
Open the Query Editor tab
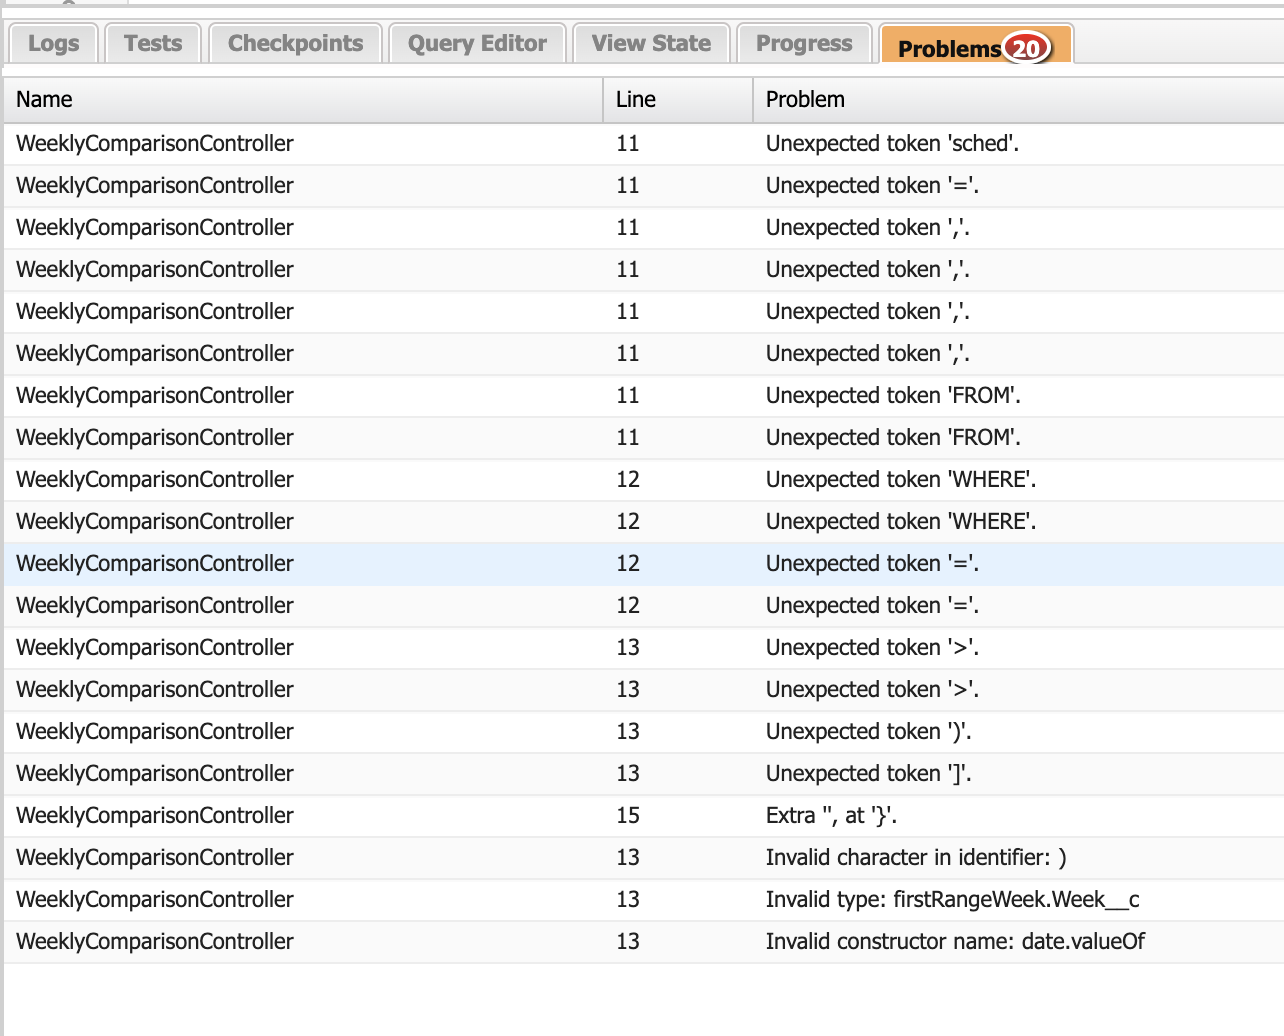[477, 44]
